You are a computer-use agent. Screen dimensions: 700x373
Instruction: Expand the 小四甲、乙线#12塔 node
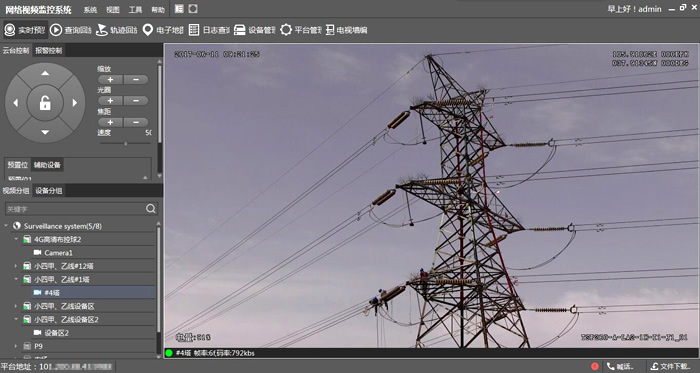click(x=16, y=266)
